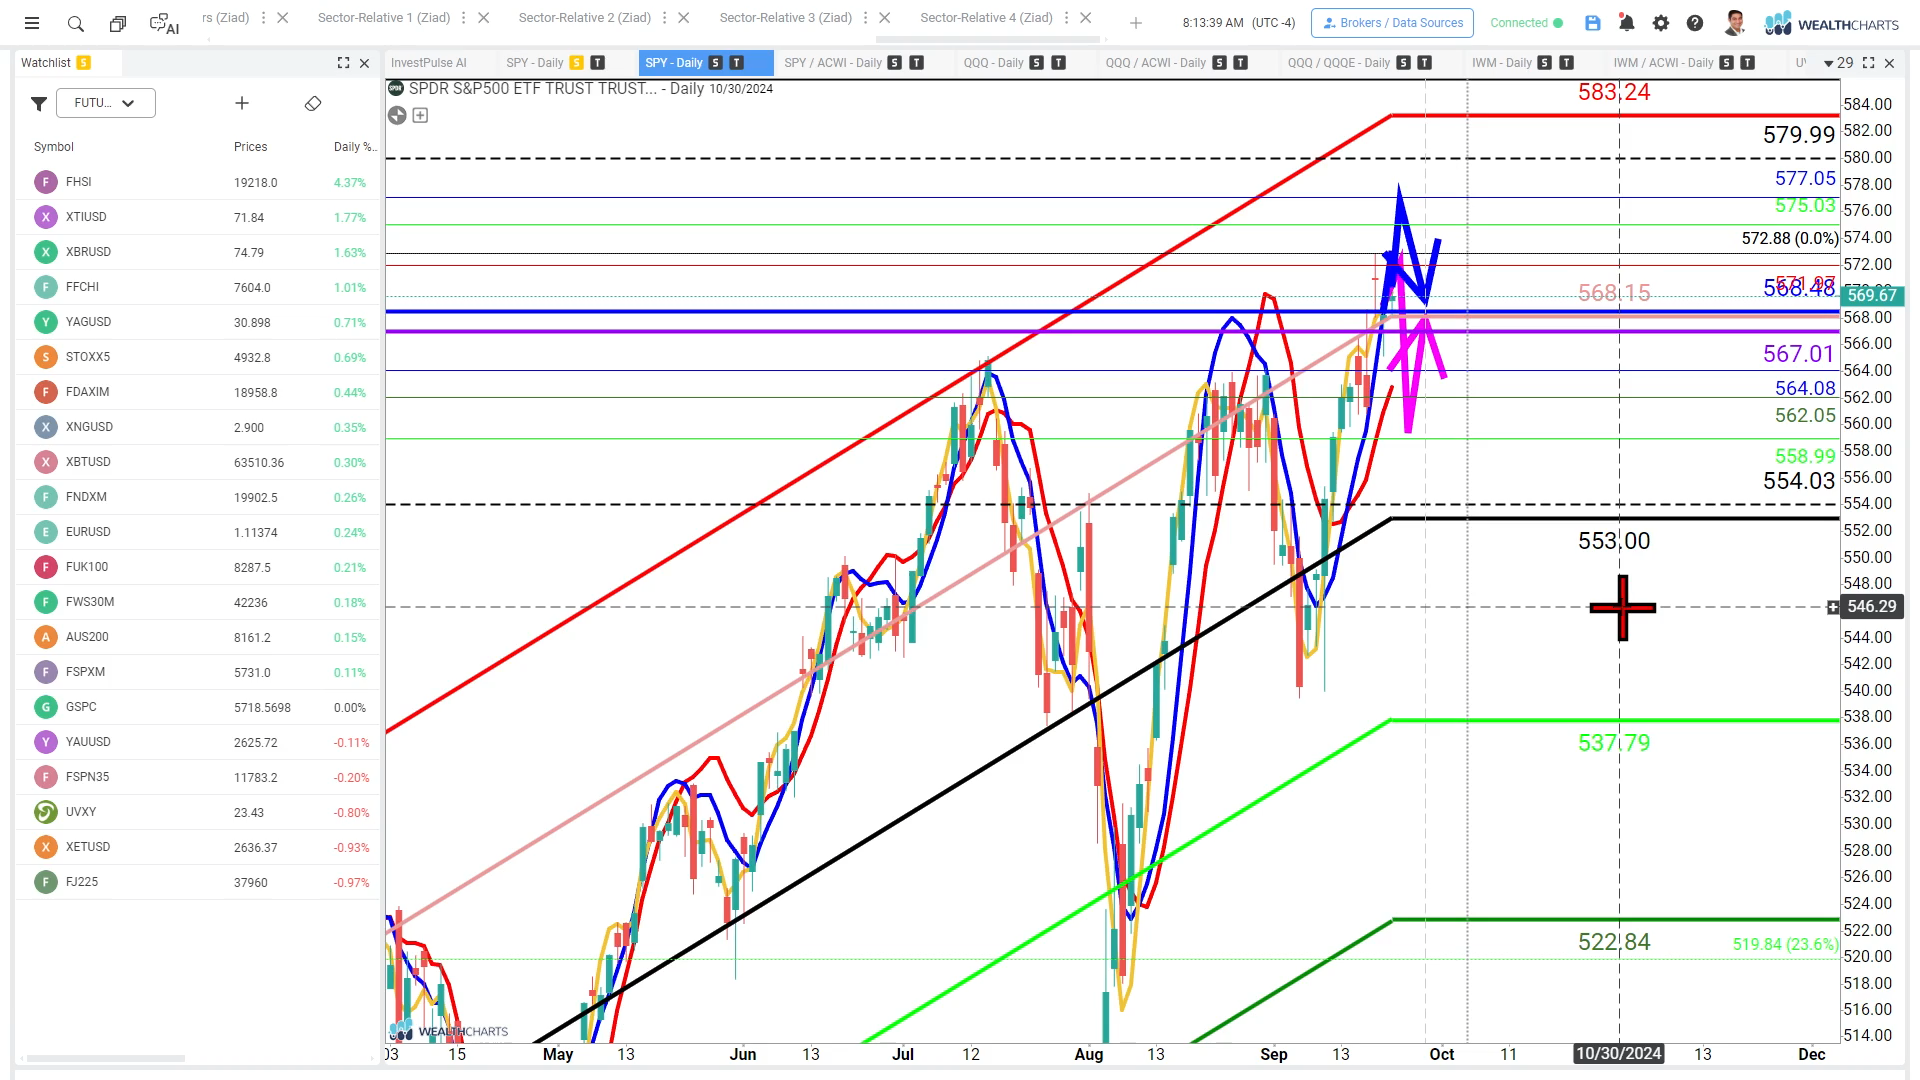Open the AI chat assistant icon
The image size is (1920, 1080).
(164, 23)
